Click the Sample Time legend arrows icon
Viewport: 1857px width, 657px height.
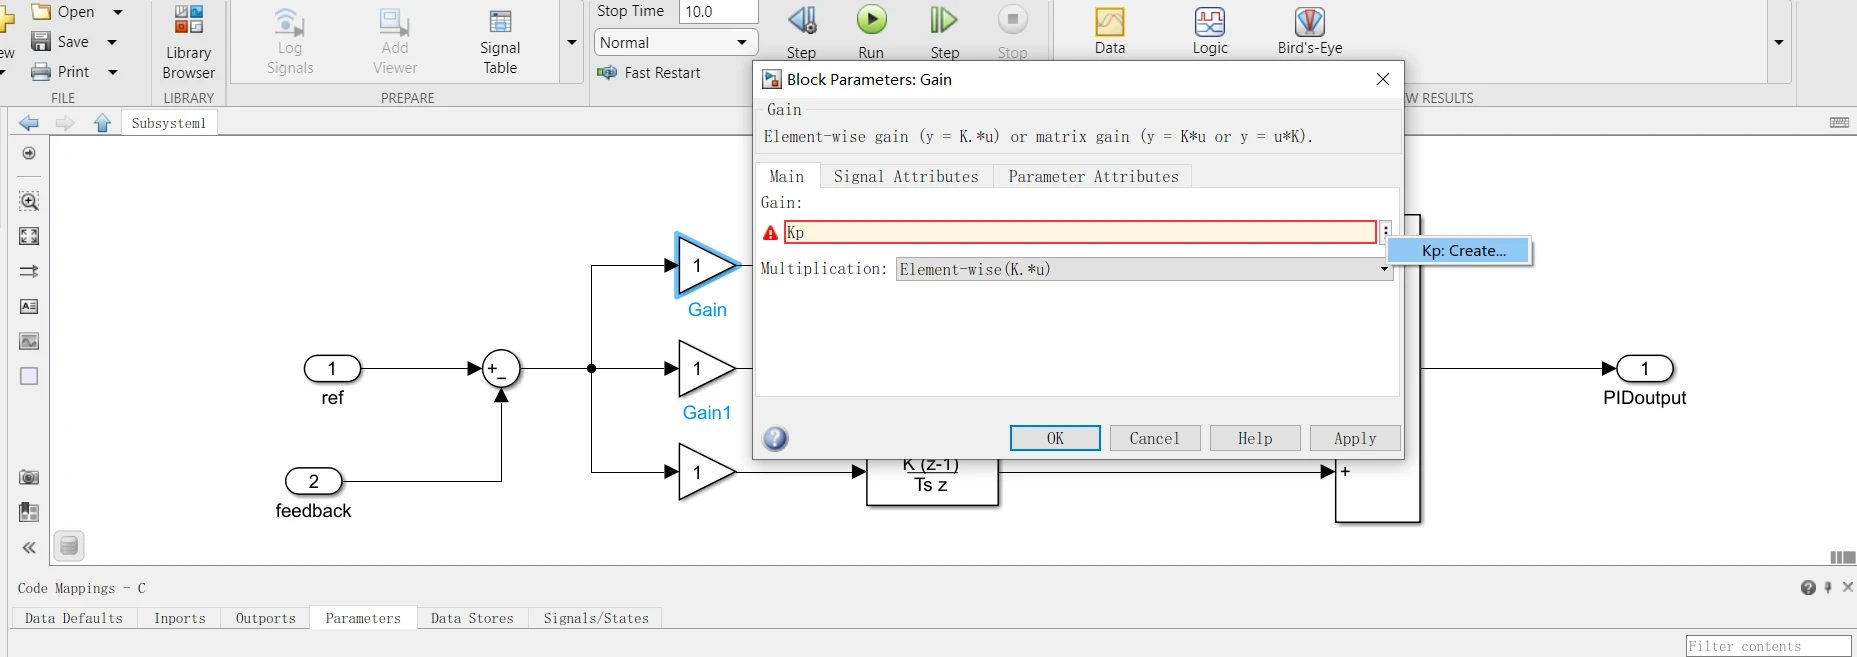pos(29,271)
